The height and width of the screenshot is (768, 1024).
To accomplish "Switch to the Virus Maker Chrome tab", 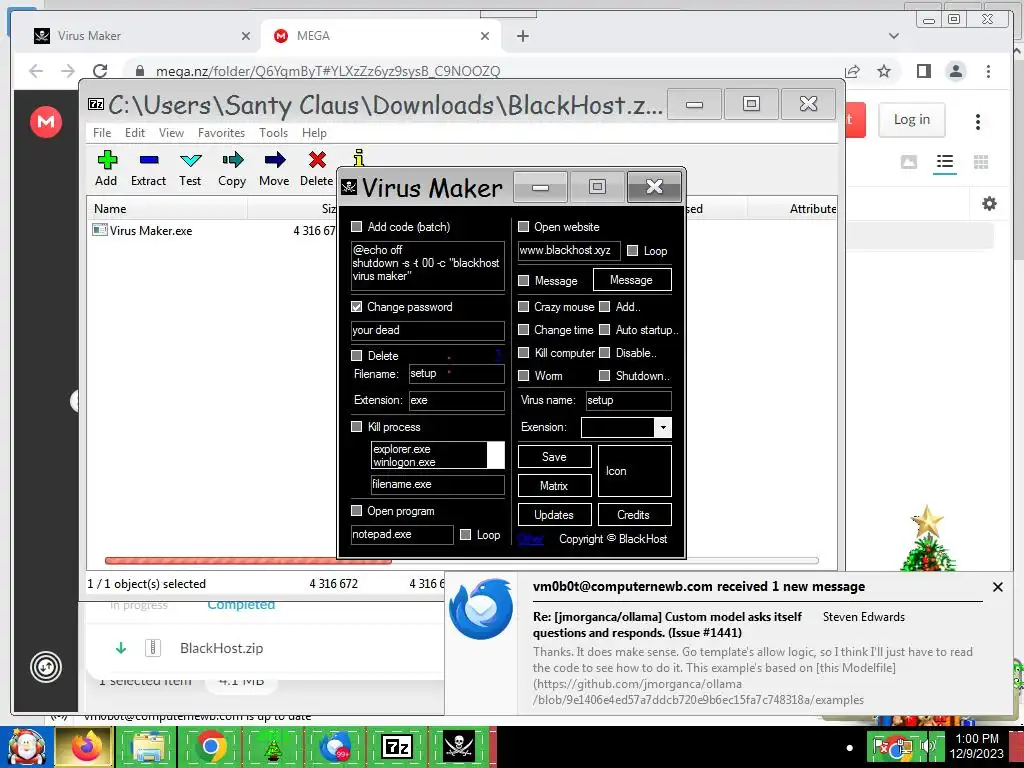I will pyautogui.click(x=141, y=36).
